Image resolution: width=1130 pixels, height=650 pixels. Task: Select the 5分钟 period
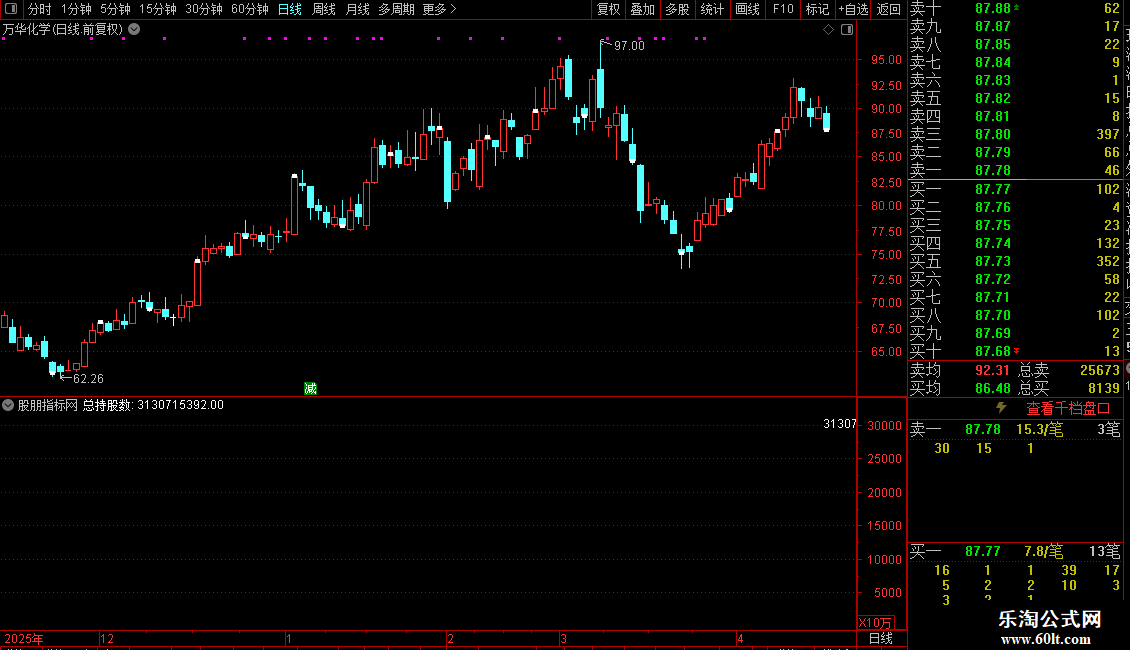pos(115,9)
